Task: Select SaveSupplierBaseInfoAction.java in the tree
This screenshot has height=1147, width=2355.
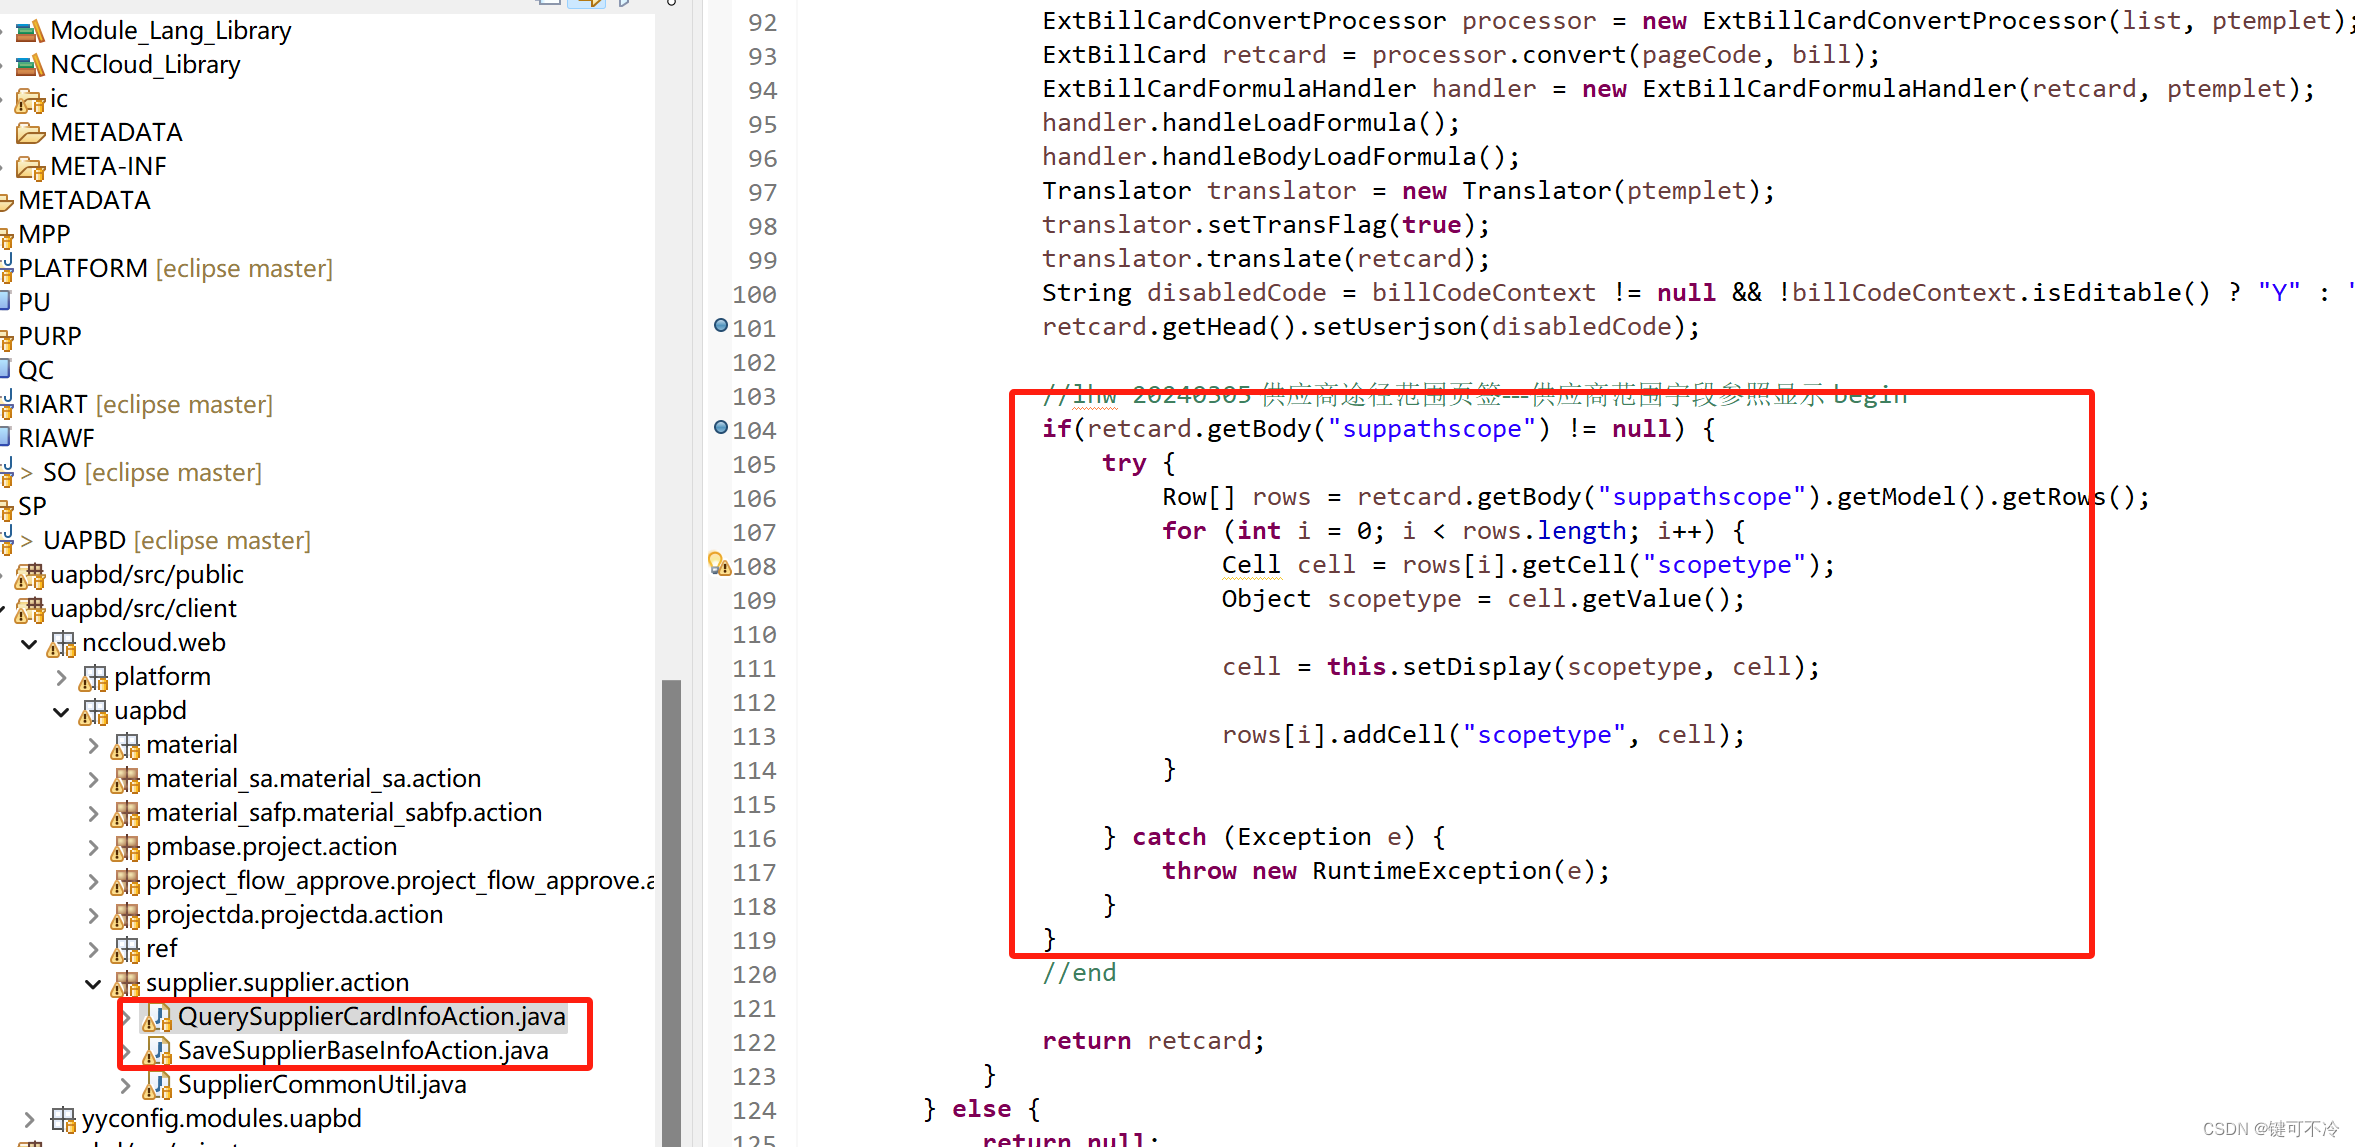Action: click(x=362, y=1051)
